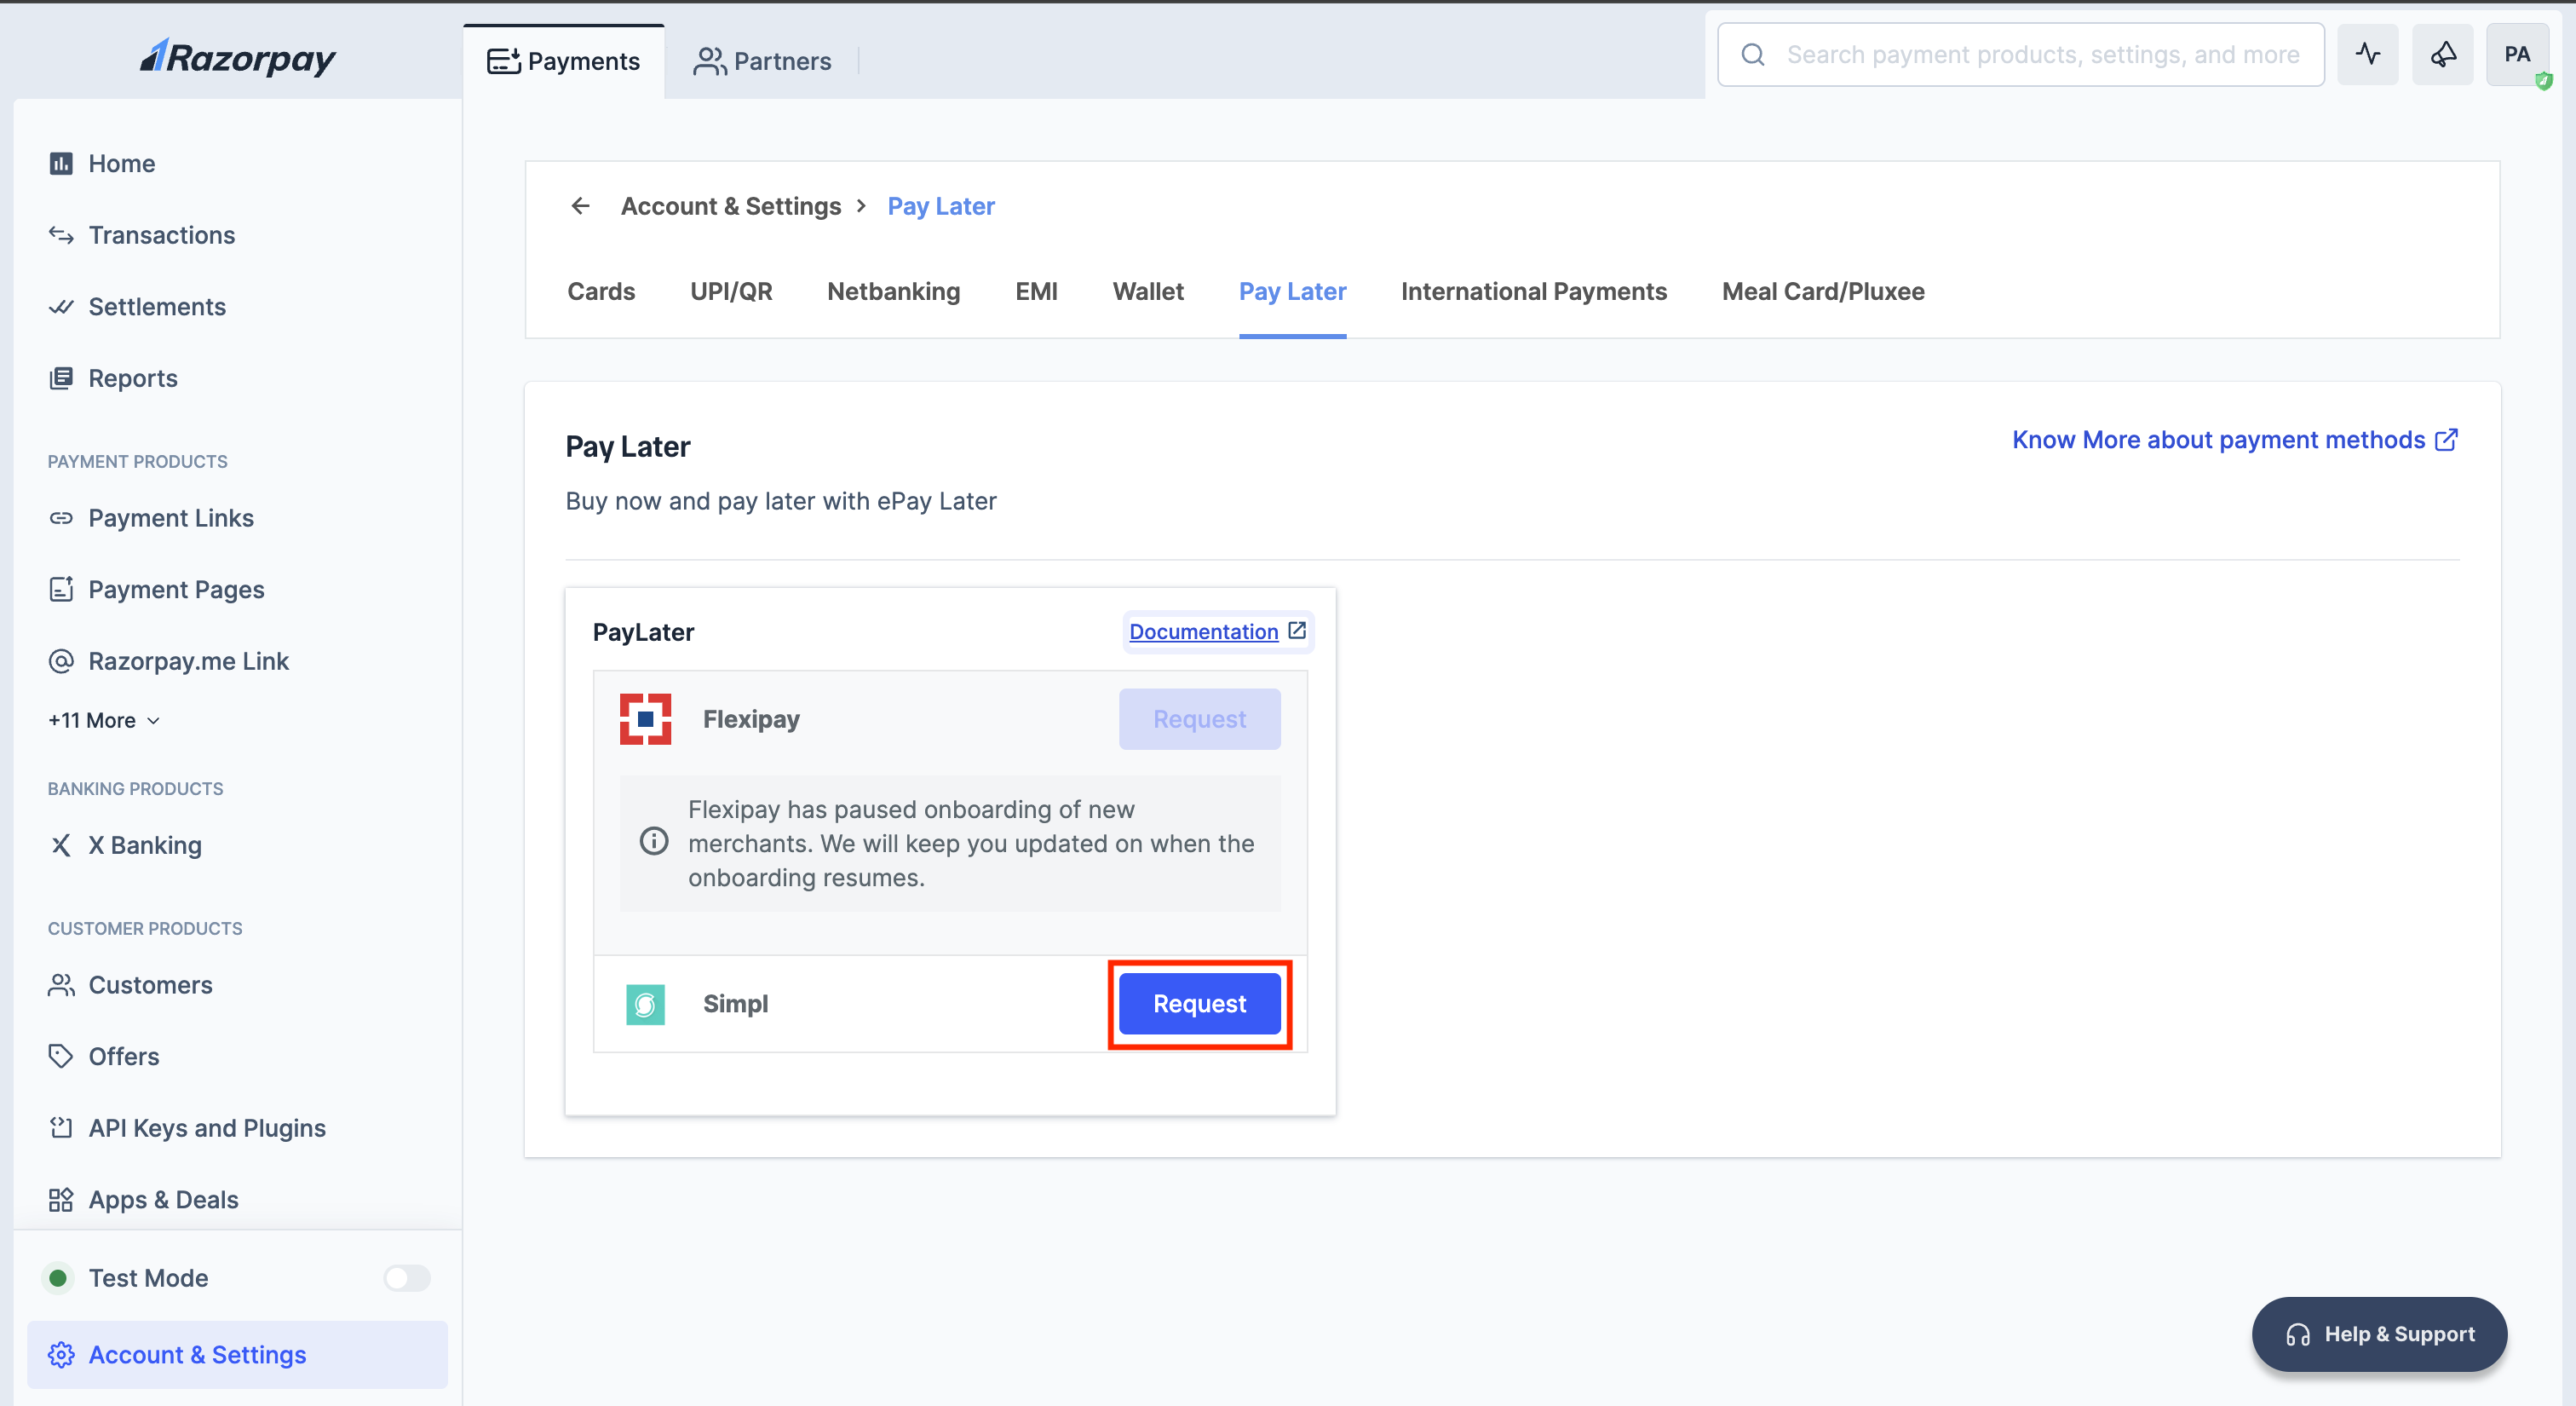Request the Simpl pay later method
This screenshot has height=1406, width=2576.
click(1199, 1003)
